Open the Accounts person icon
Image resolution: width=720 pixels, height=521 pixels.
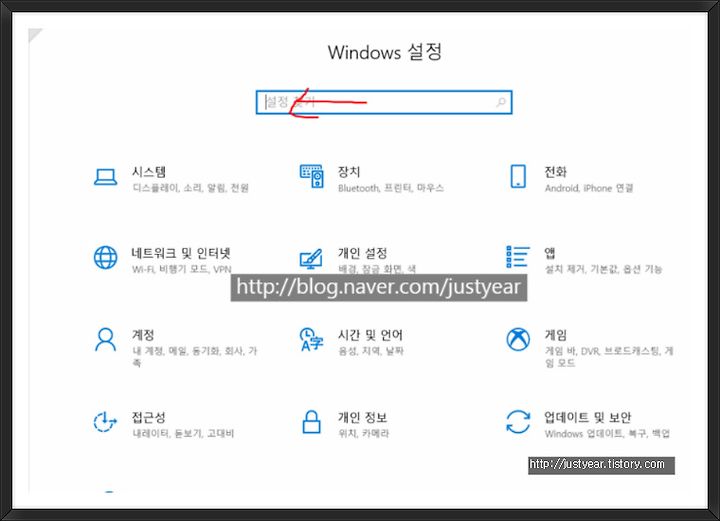click(x=105, y=339)
